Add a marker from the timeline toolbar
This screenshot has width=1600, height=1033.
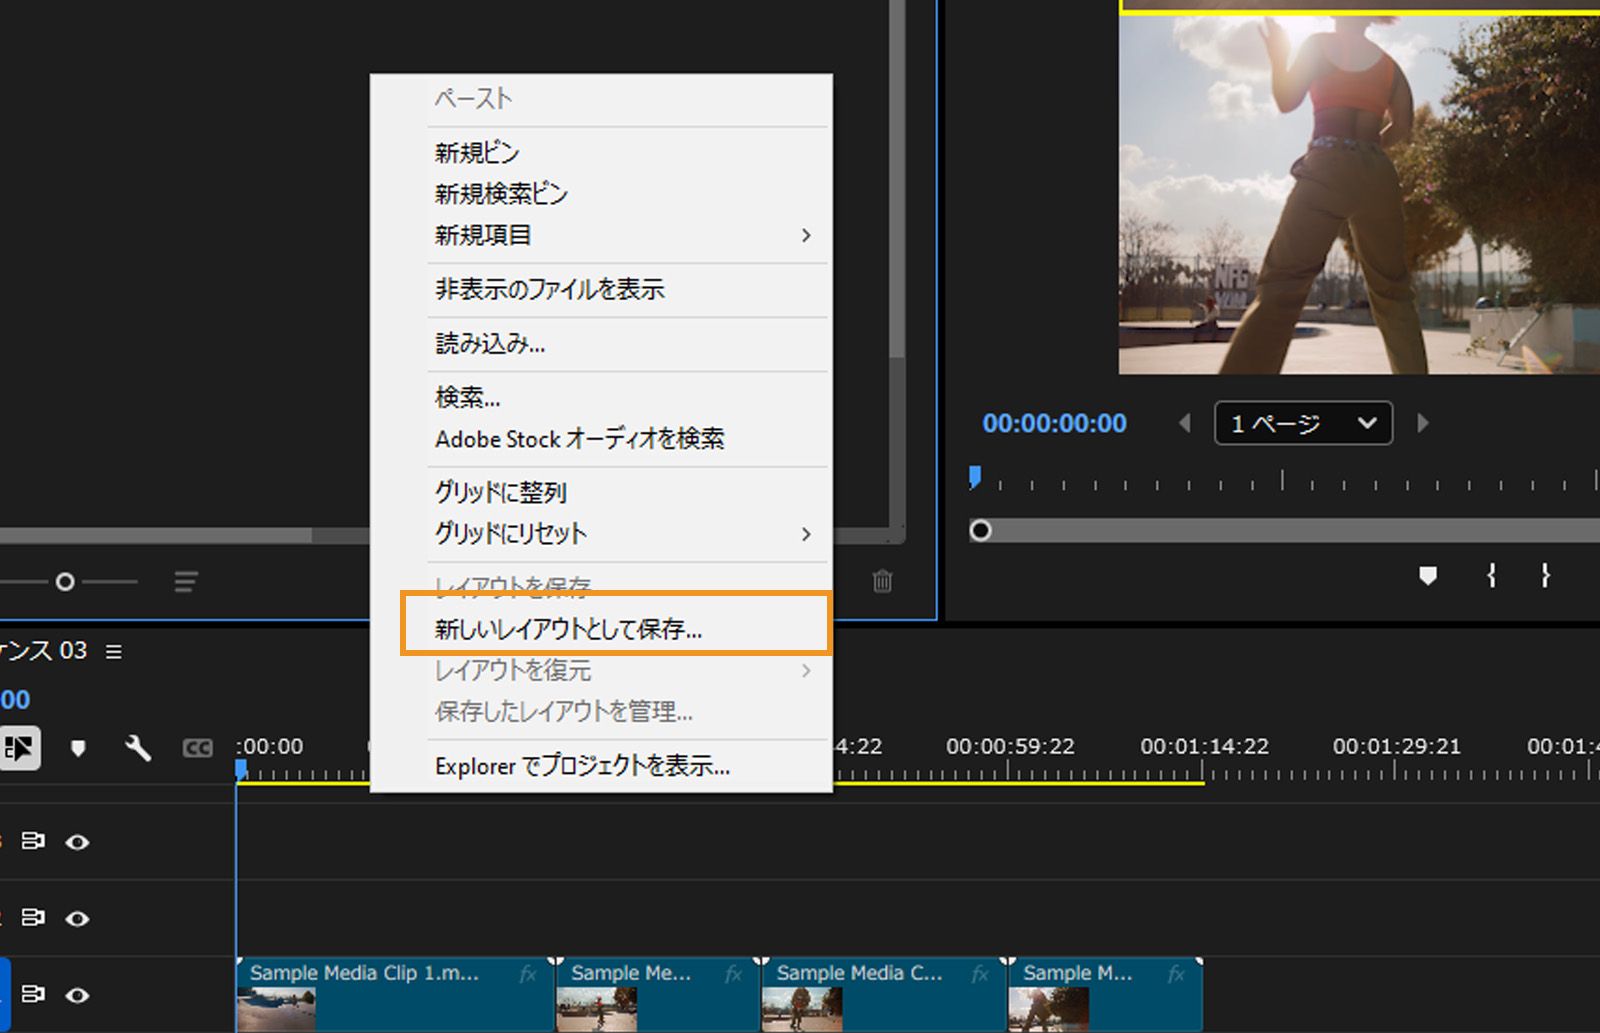tap(78, 748)
